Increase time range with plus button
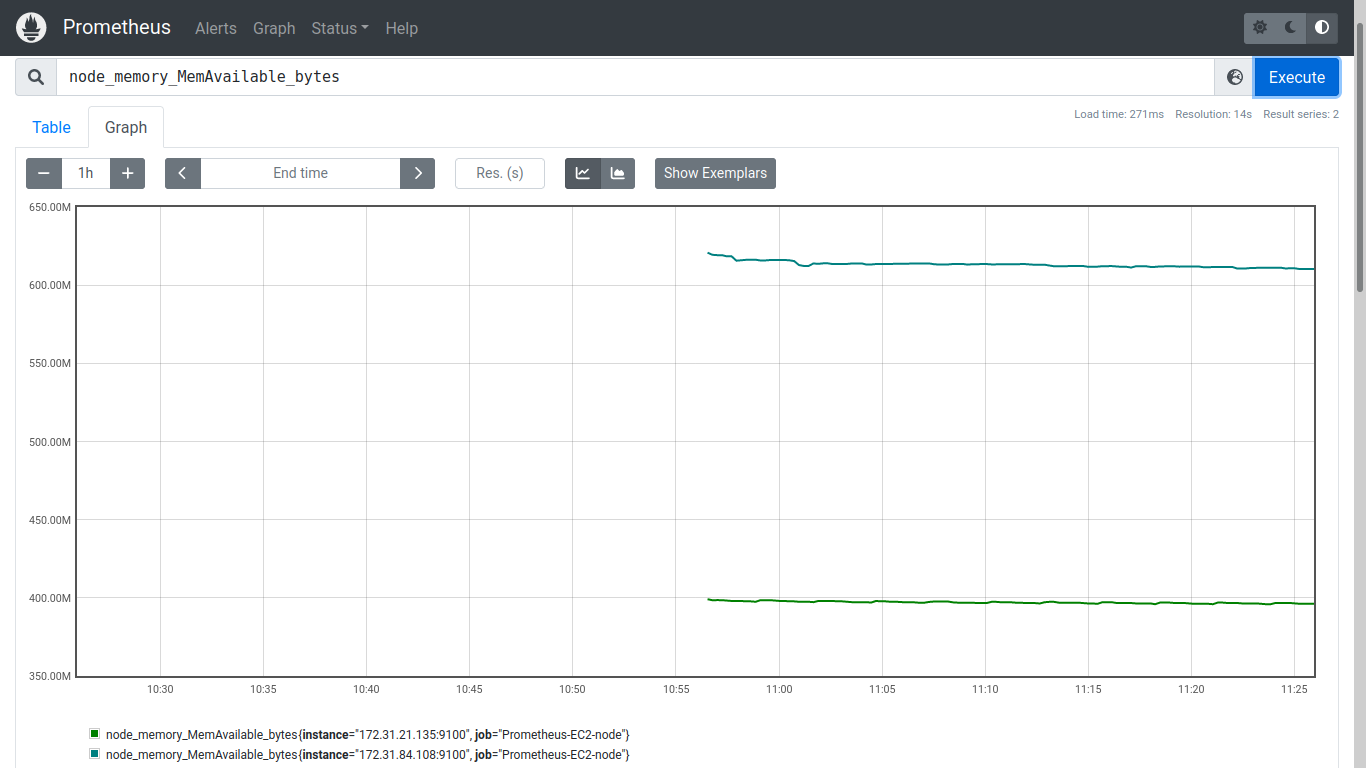The height and width of the screenshot is (768, 1366). click(x=127, y=173)
